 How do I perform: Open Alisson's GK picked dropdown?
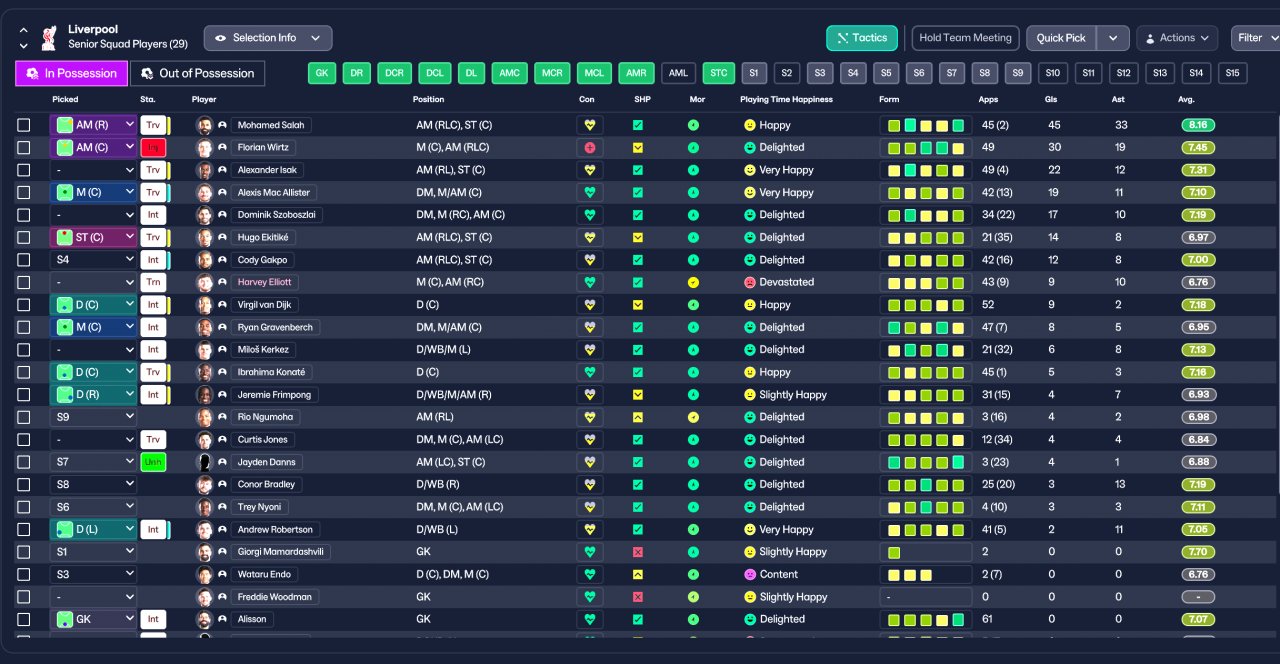point(94,619)
